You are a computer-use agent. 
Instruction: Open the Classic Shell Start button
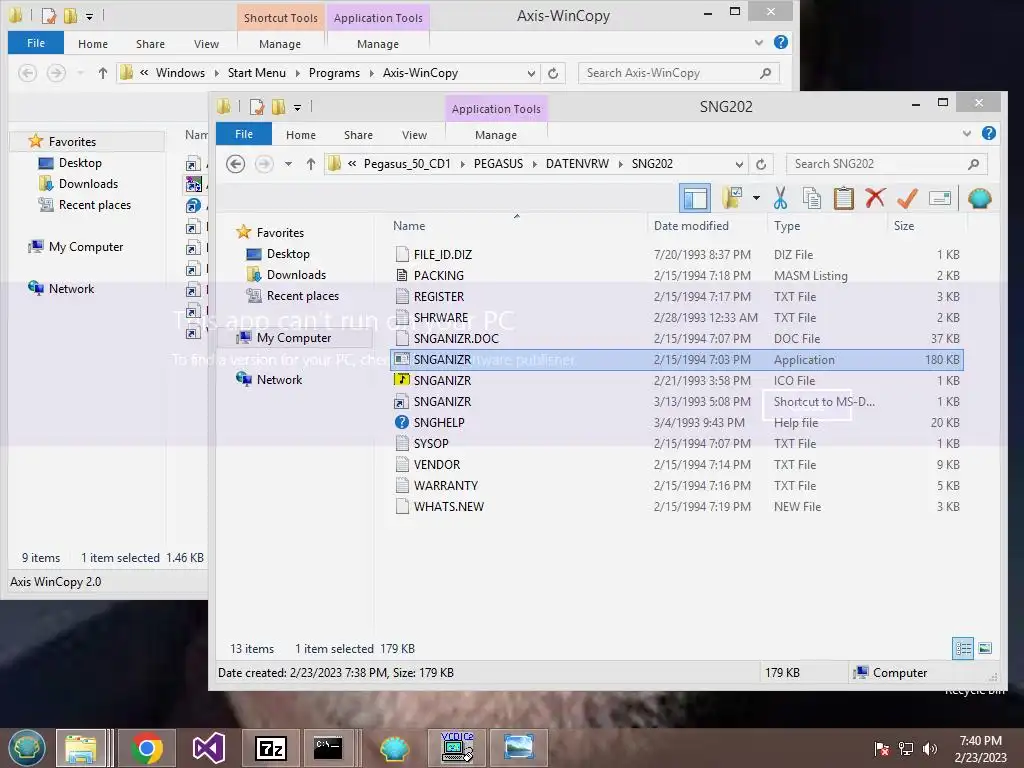click(x=26, y=748)
